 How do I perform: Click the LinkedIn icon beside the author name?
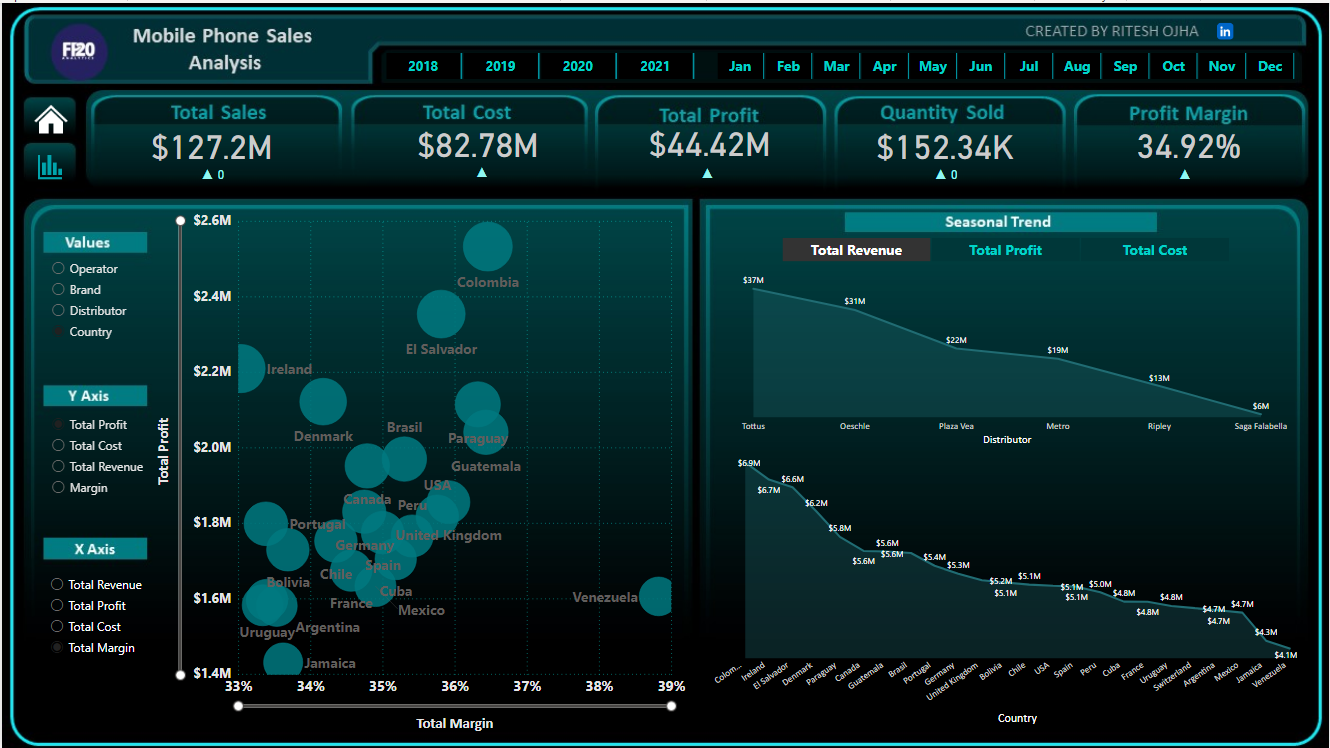(1225, 31)
